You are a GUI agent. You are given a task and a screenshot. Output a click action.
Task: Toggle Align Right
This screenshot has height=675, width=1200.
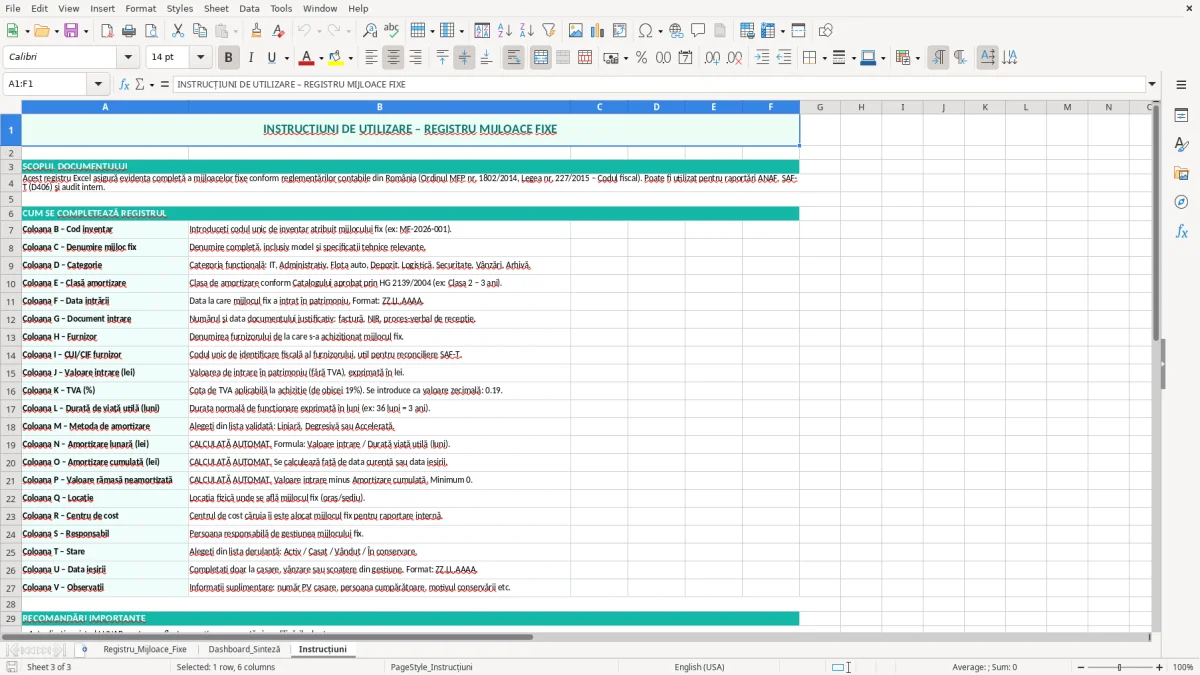tap(415, 58)
